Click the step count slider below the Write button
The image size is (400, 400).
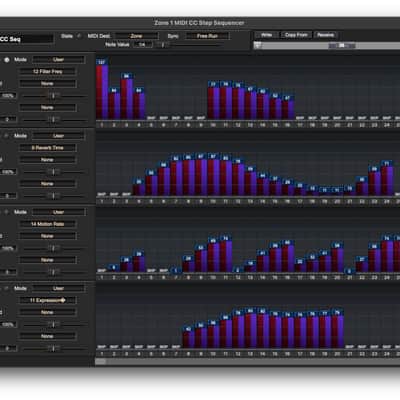pos(327,45)
